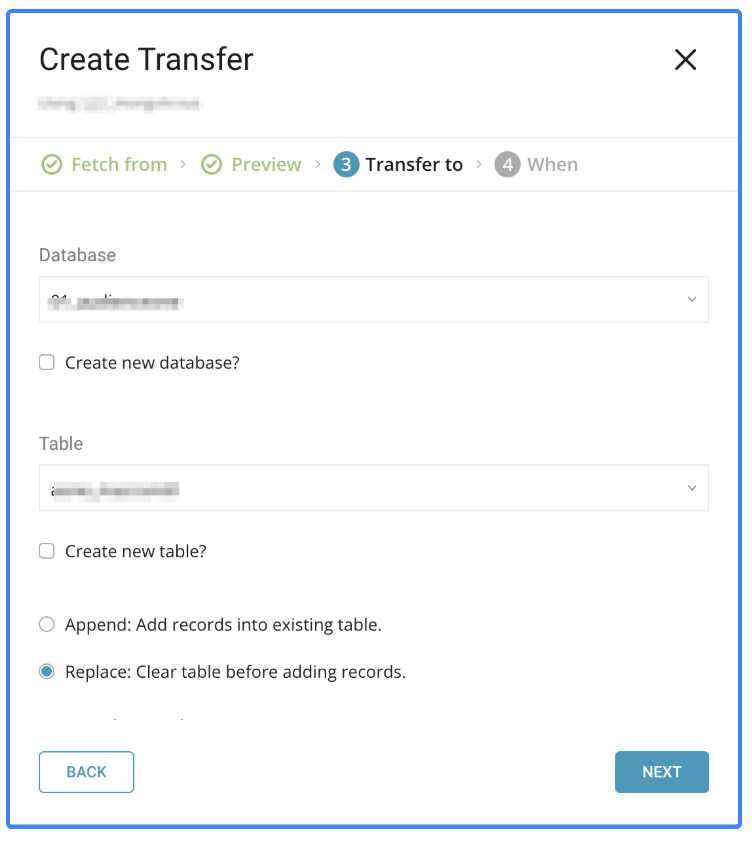752x842 pixels.
Task: Choose Replace: Clear table radio option
Action: click(x=47, y=672)
